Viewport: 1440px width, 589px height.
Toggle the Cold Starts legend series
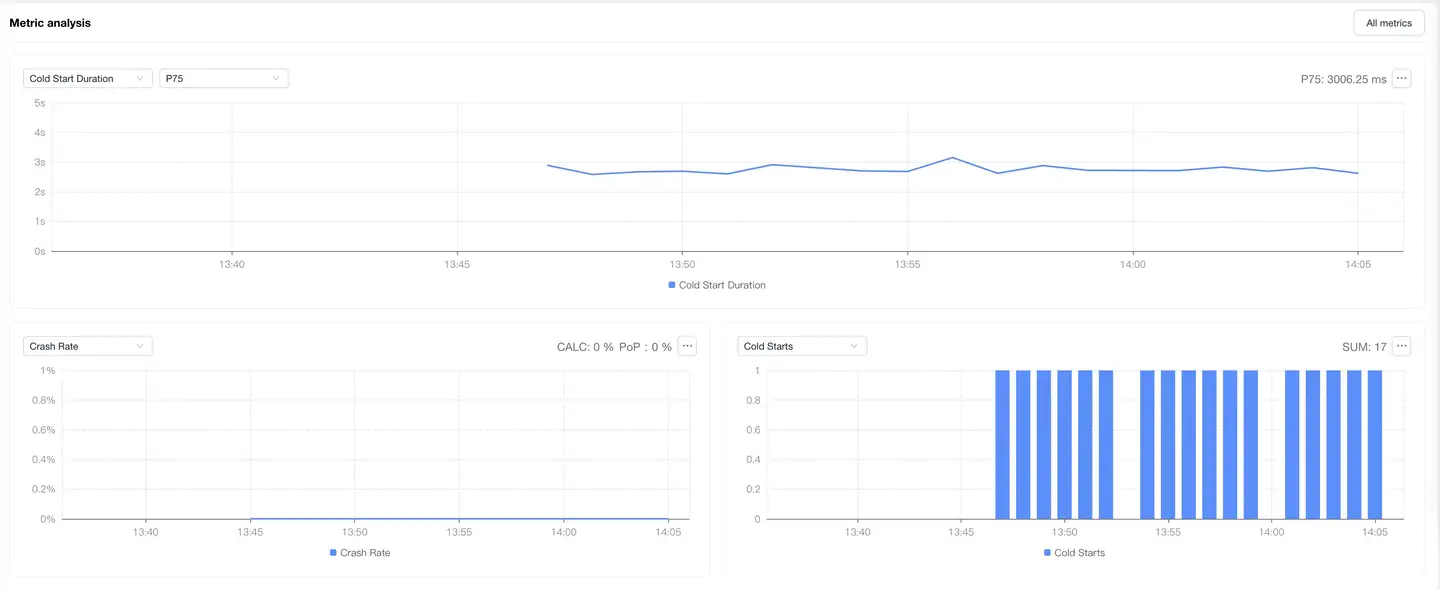1079,553
